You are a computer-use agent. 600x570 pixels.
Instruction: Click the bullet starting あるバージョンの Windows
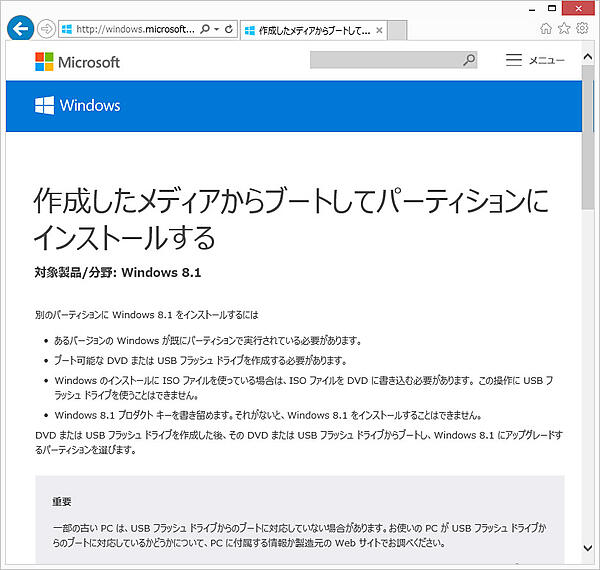point(208,340)
